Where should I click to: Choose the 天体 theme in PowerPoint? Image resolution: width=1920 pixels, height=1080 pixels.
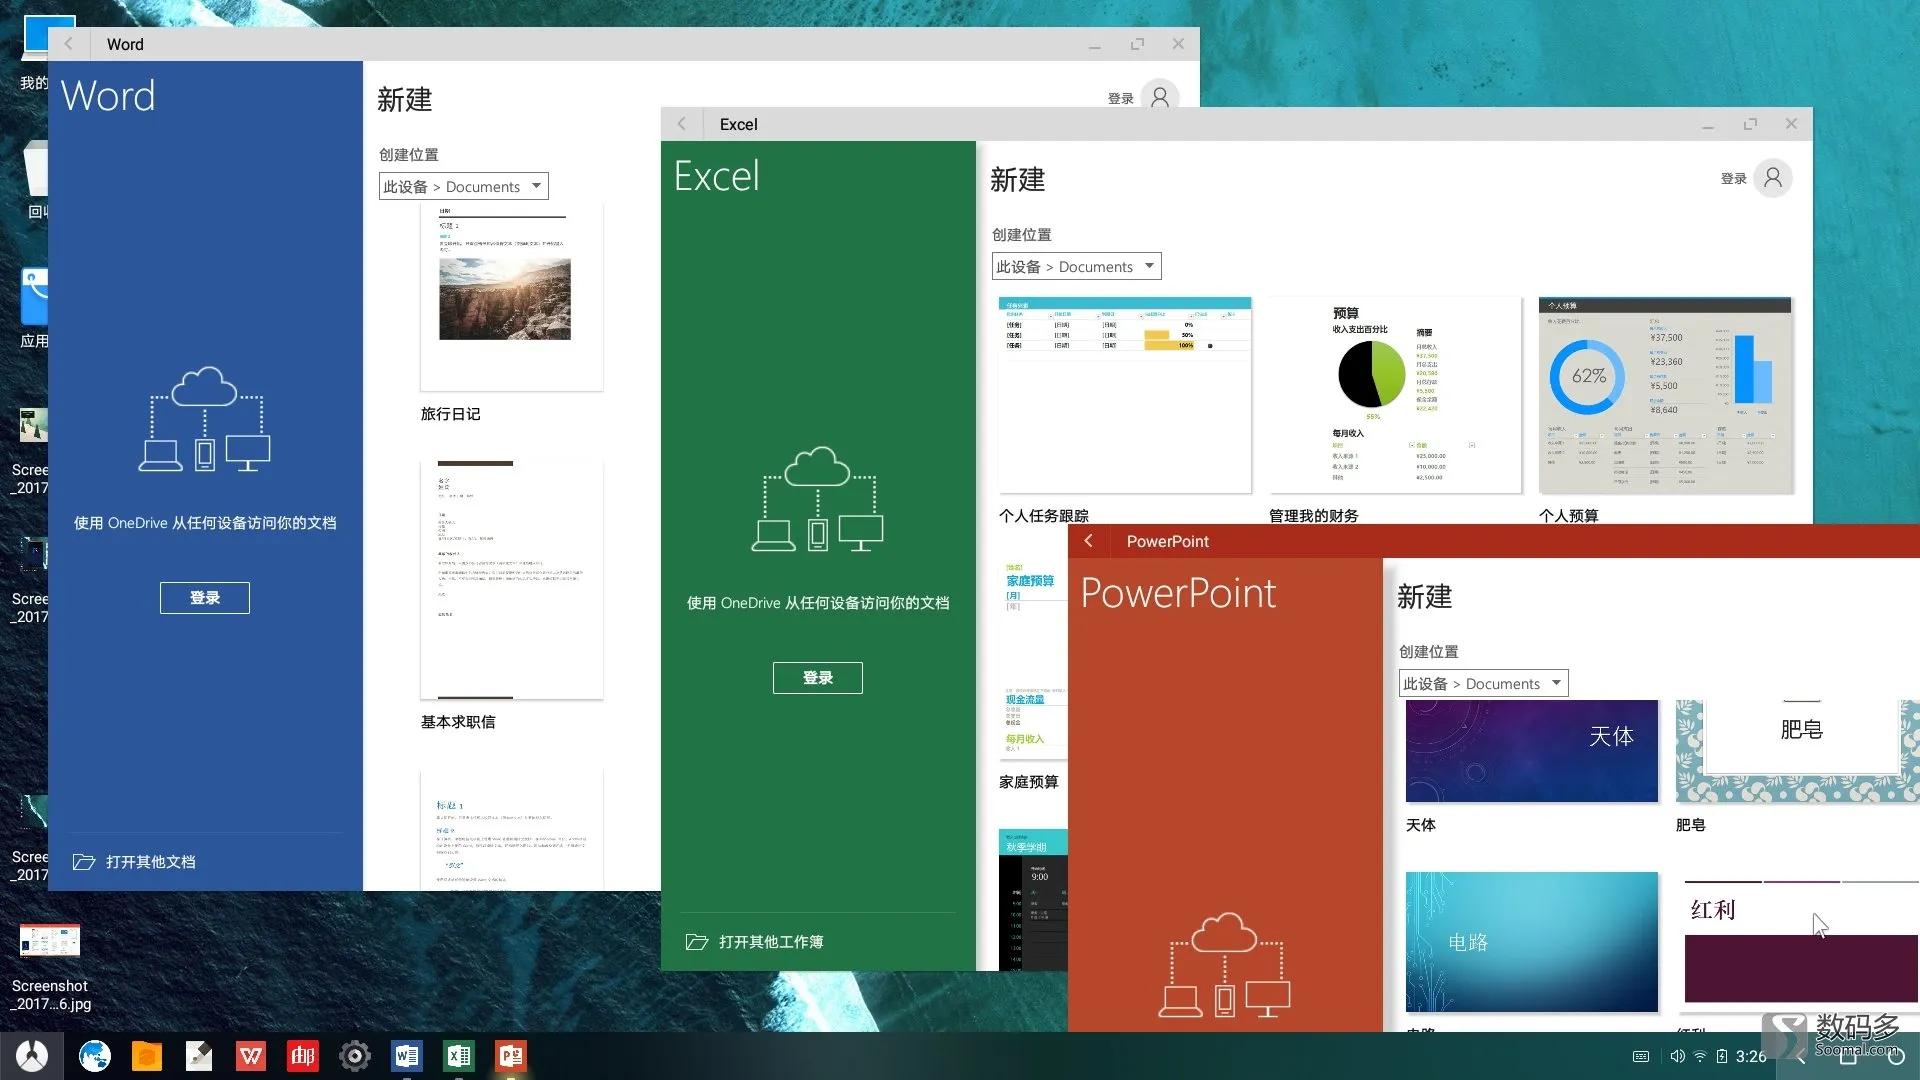(1532, 751)
